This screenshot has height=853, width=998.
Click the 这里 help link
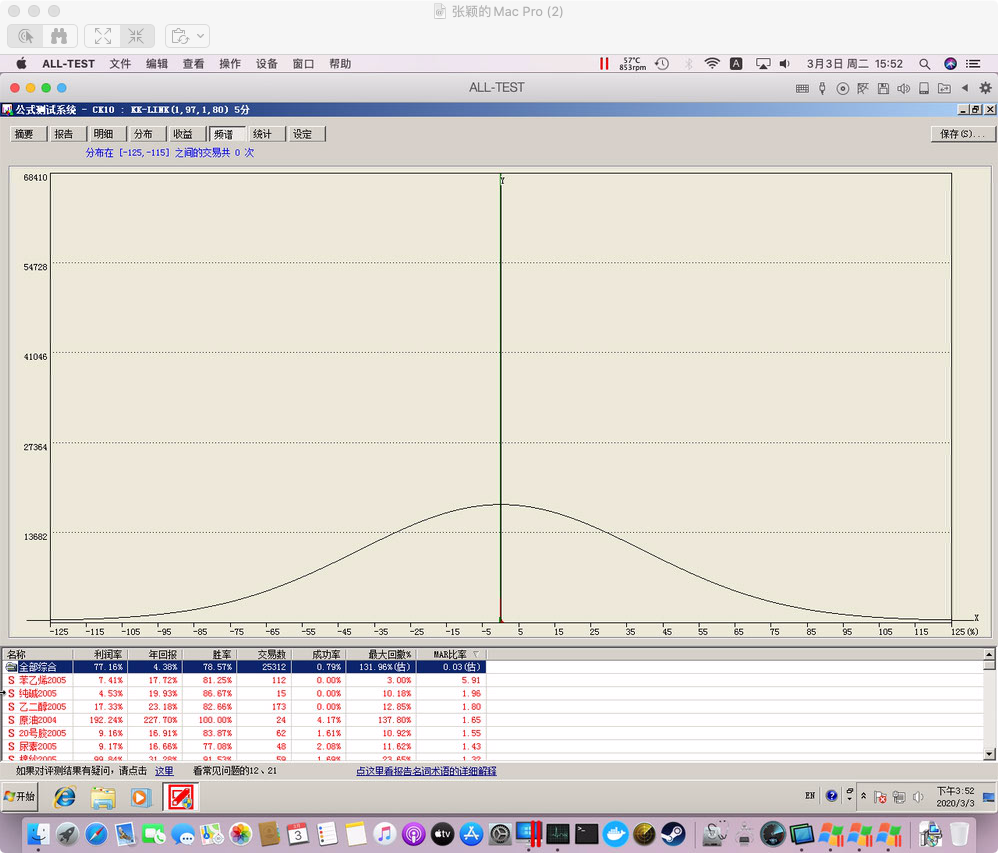pyautogui.click(x=164, y=771)
